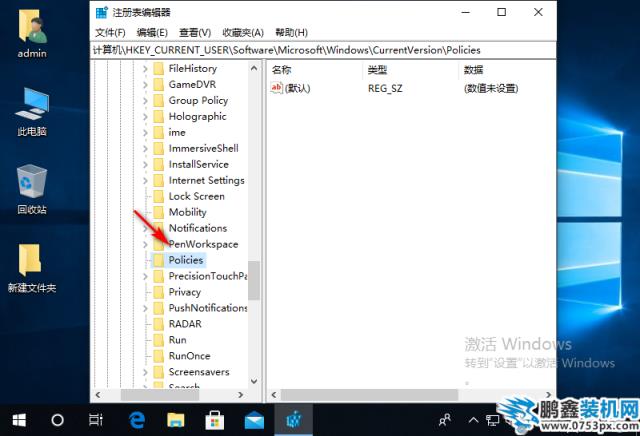640x436 pixels.
Task: Click the tree pane vertical scrollbar thumb
Action: click(x=254, y=280)
